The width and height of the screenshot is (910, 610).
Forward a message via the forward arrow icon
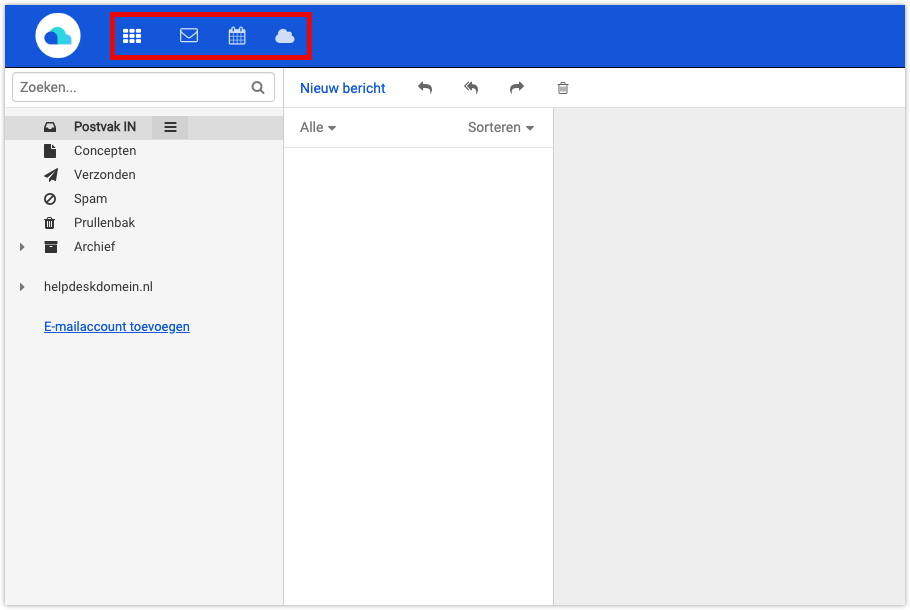click(517, 88)
